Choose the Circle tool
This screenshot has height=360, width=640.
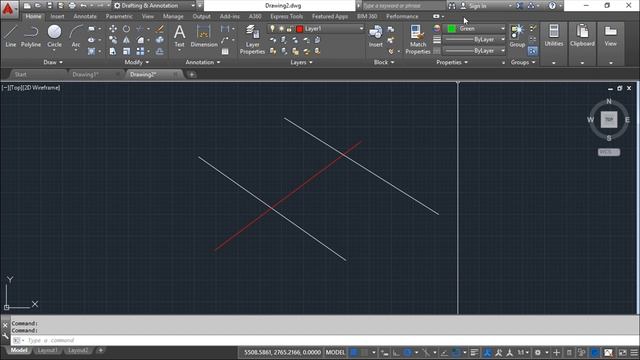[54, 36]
